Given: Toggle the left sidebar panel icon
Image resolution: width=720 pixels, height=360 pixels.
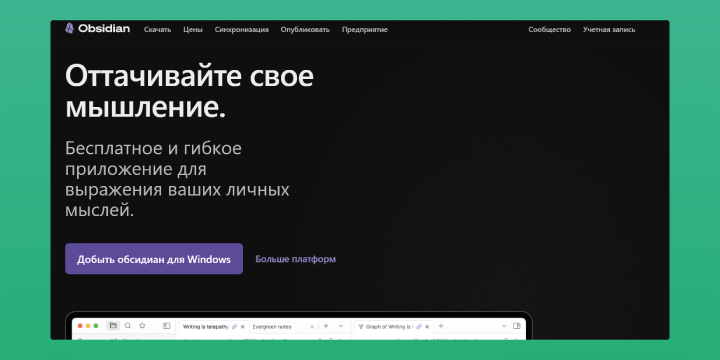Looking at the screenshot, I should pos(166,326).
